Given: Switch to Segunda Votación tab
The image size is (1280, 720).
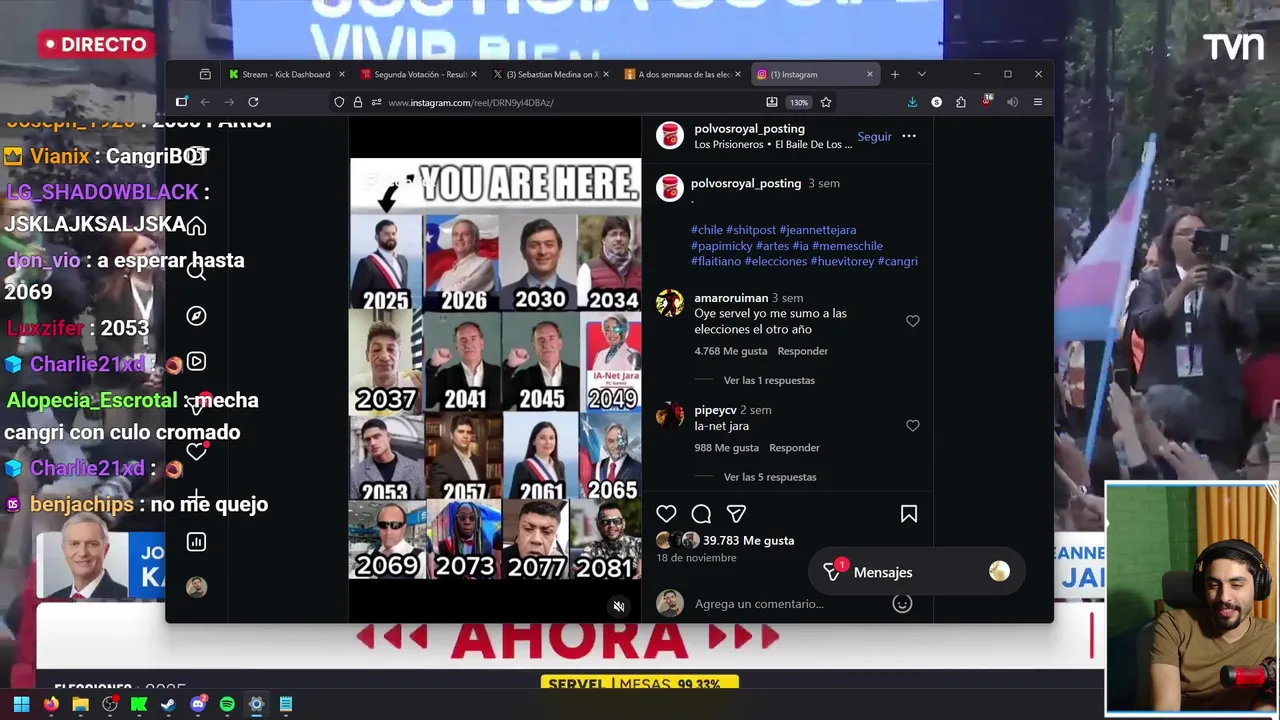Looking at the screenshot, I should click(x=419, y=74).
